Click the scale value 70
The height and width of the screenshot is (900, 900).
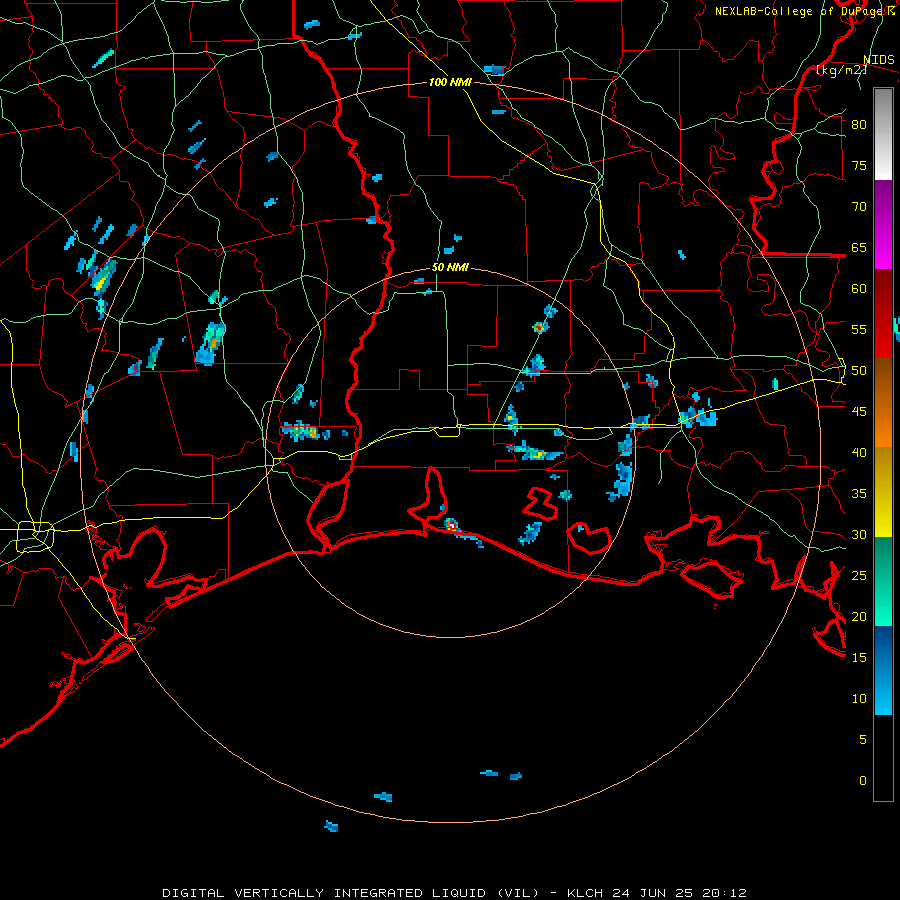[859, 207]
